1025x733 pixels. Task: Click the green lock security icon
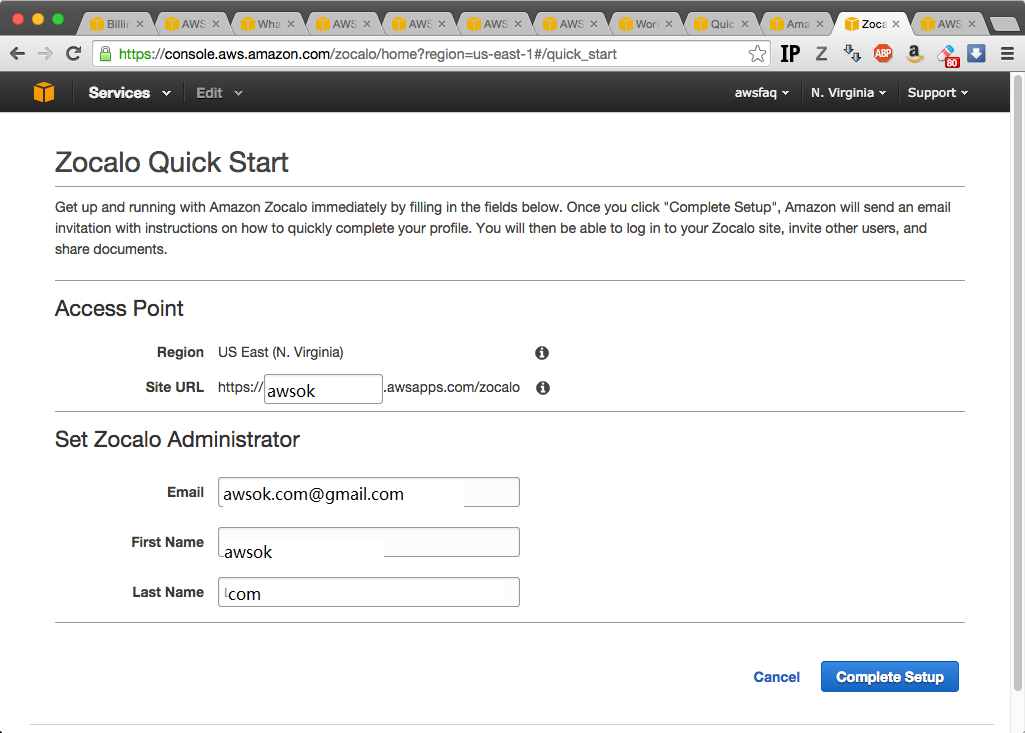click(105, 54)
